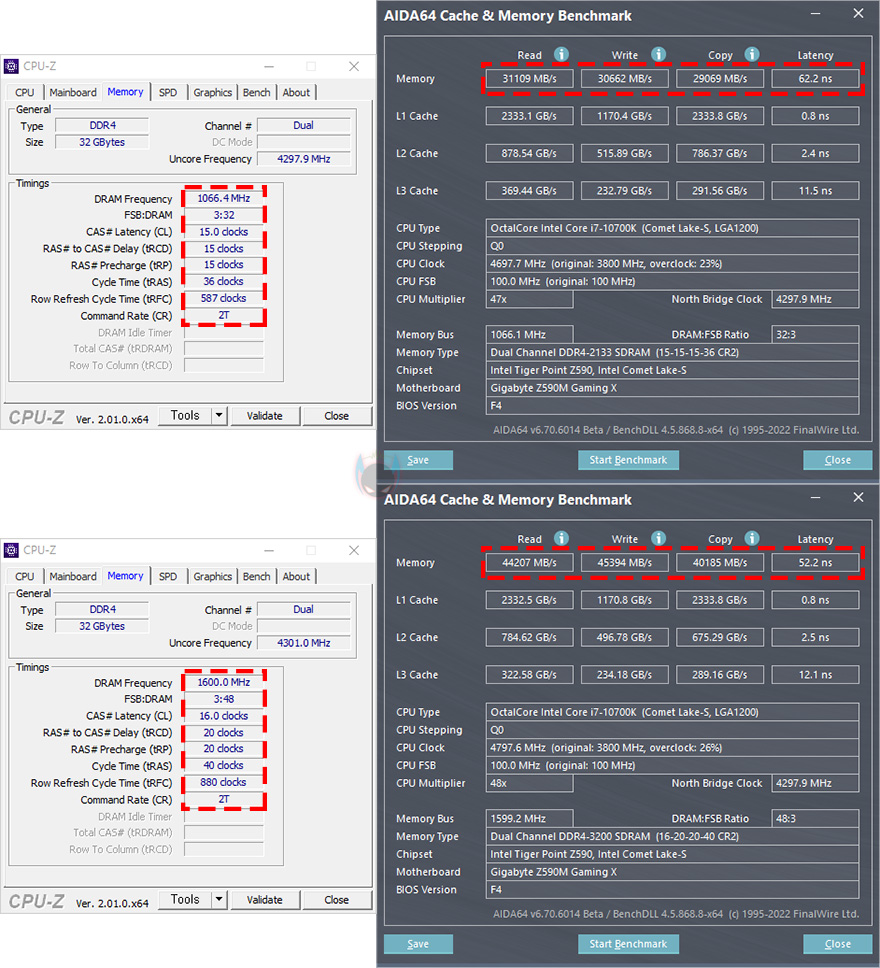Click memory copy value 29069 MB/s

click(x=719, y=78)
